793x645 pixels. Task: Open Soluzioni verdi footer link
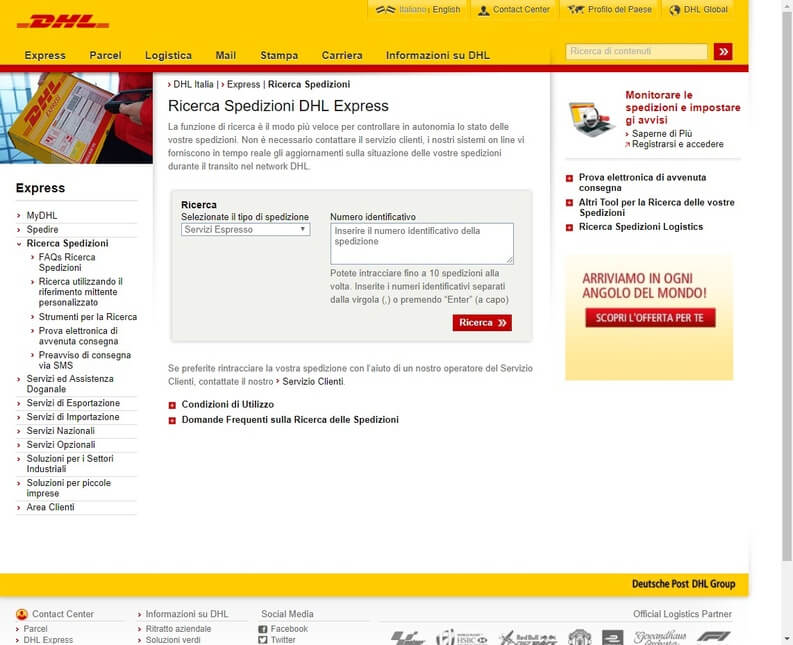[173, 640]
